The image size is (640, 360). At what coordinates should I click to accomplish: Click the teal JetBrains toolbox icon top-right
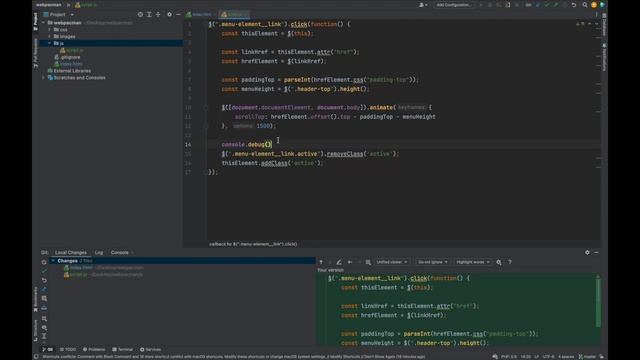(x=602, y=5)
